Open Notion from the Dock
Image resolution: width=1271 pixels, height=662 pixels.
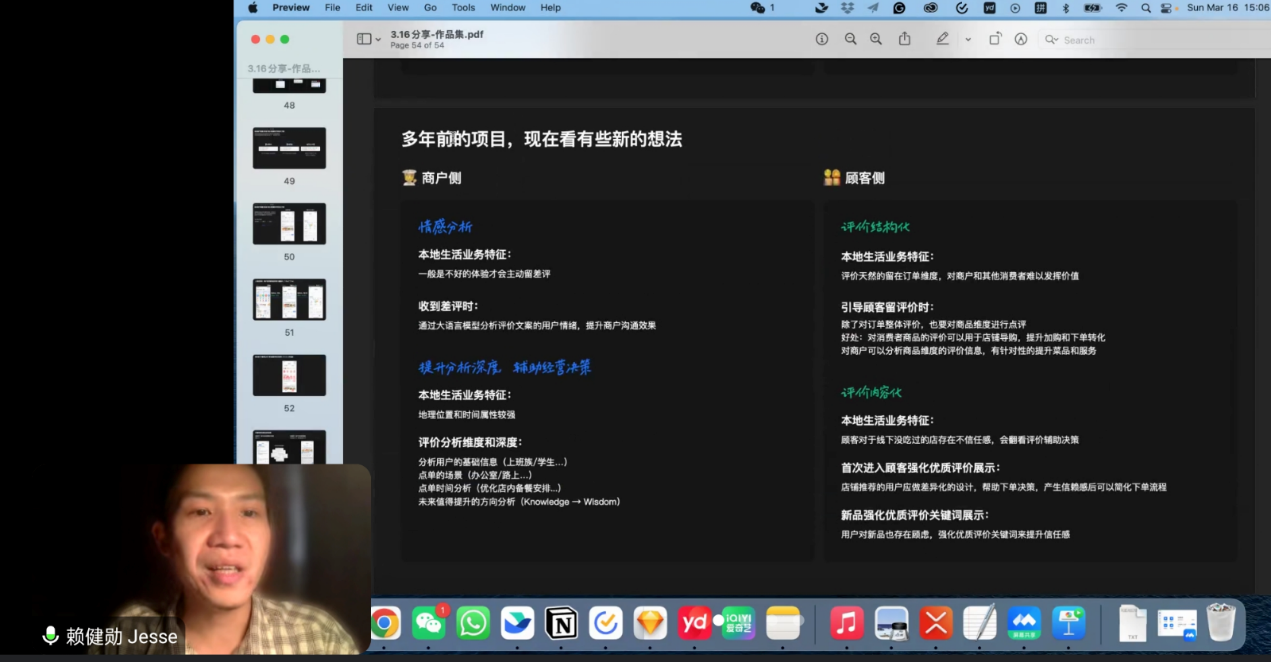pos(561,623)
